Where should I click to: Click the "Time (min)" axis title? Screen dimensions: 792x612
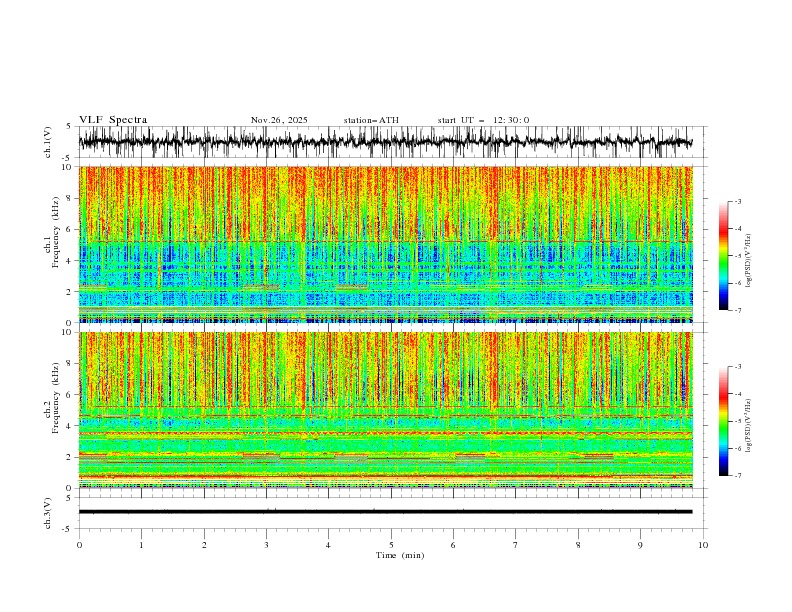[x=400, y=555]
